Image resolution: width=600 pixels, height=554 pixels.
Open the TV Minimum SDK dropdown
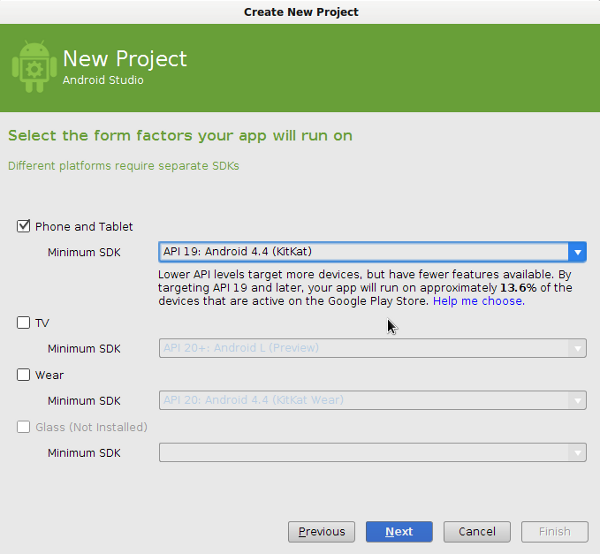point(373,348)
